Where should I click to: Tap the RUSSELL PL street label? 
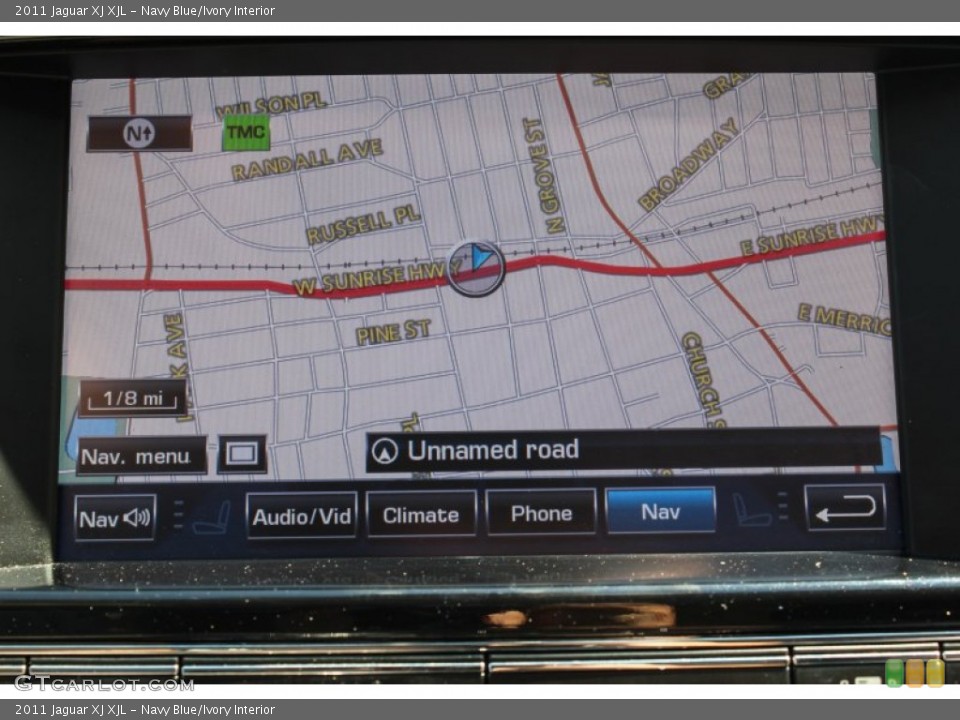point(363,225)
